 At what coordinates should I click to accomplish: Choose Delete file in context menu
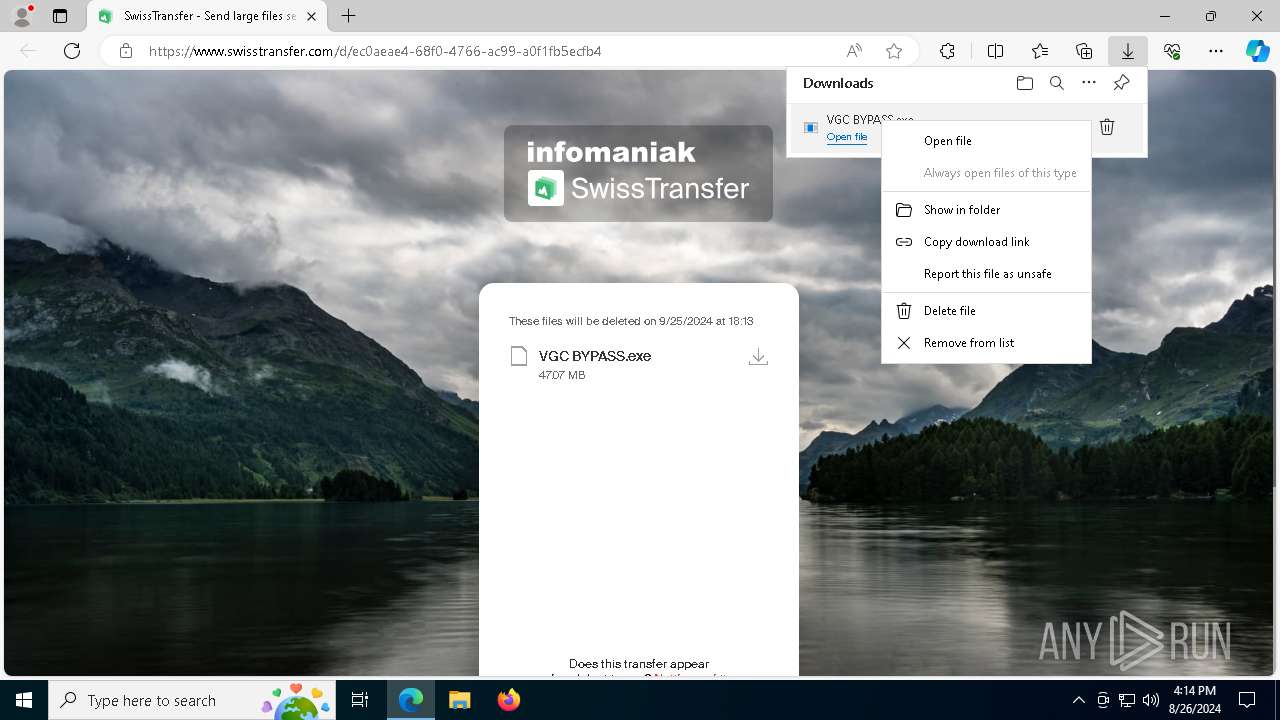point(986,311)
